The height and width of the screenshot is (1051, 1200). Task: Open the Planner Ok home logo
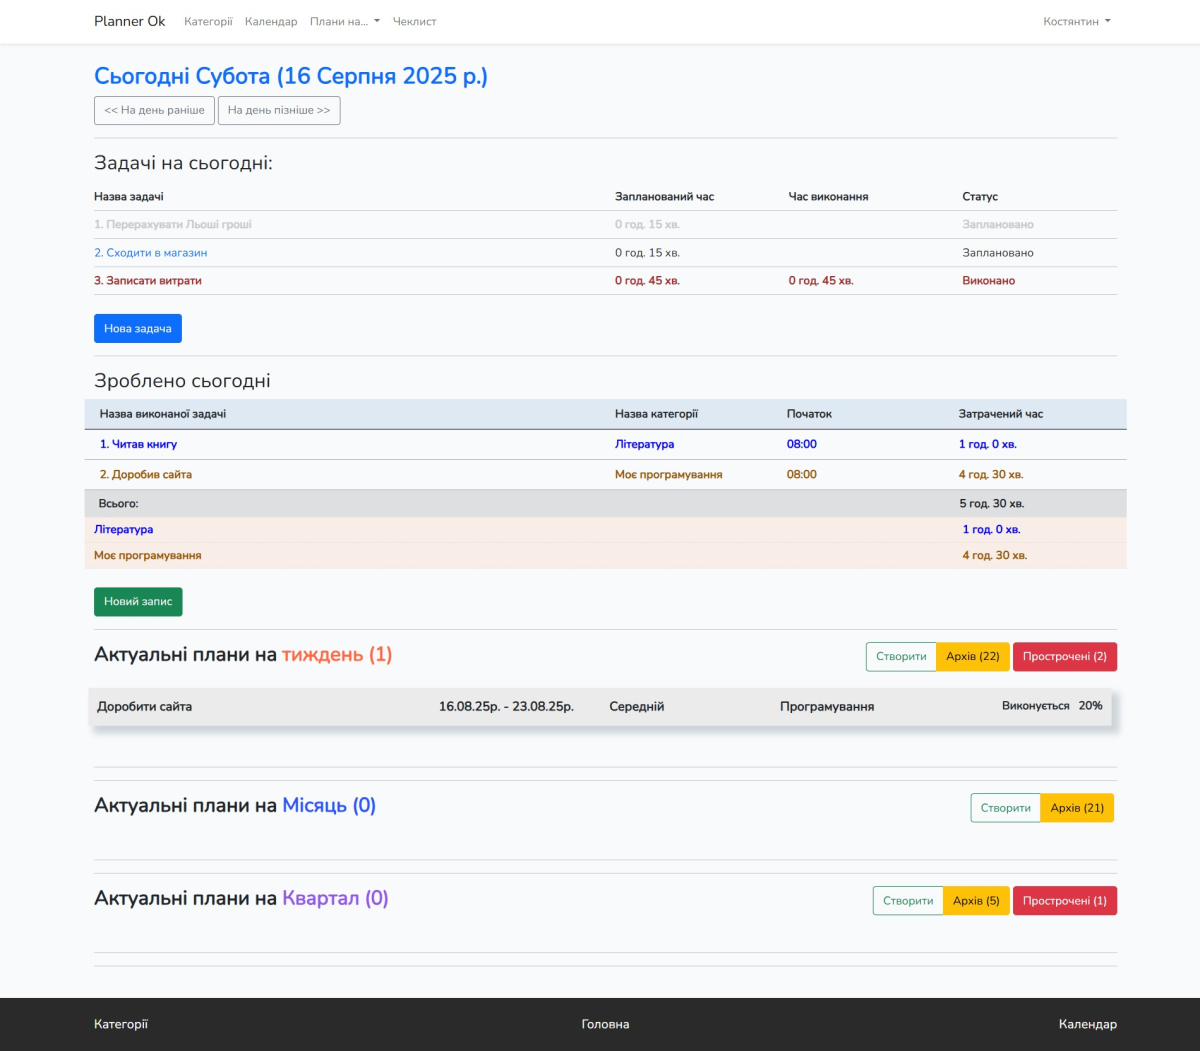pos(129,21)
